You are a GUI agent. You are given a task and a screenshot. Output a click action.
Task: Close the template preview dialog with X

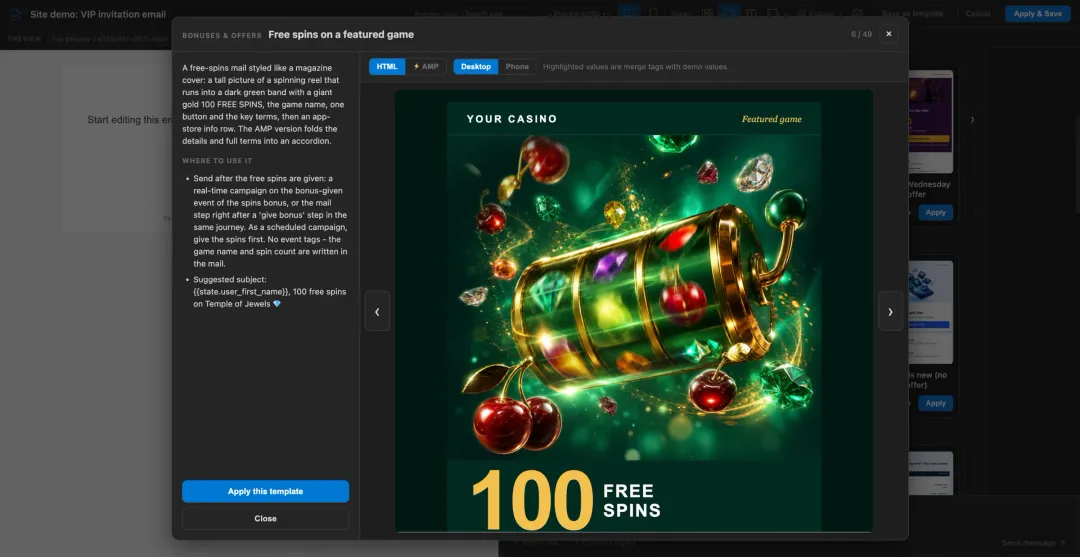pyautogui.click(x=889, y=34)
